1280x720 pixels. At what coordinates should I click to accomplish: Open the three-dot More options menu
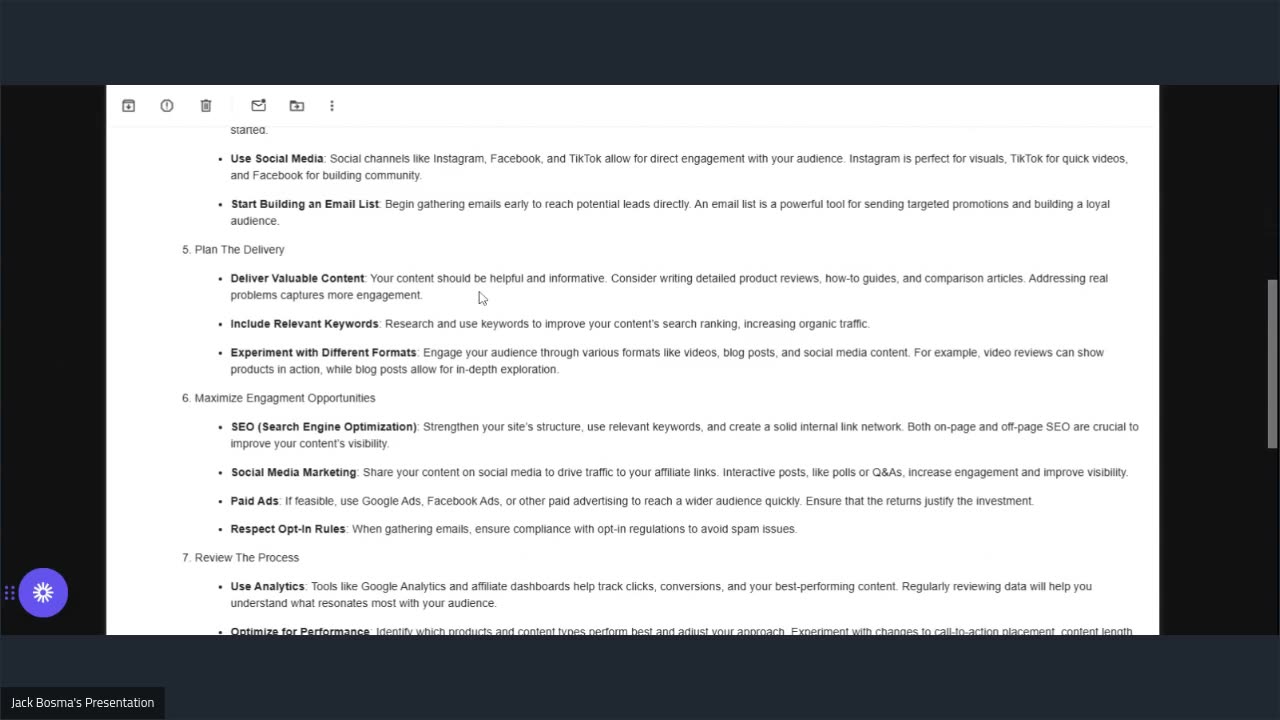pyautogui.click(x=332, y=106)
